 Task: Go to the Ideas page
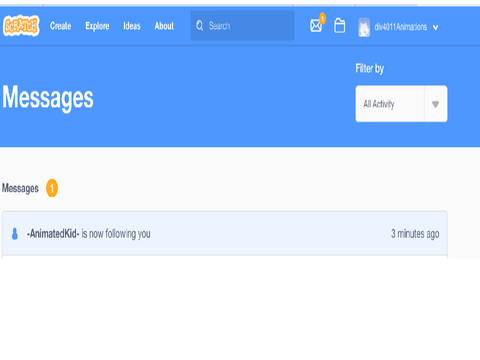(x=132, y=26)
